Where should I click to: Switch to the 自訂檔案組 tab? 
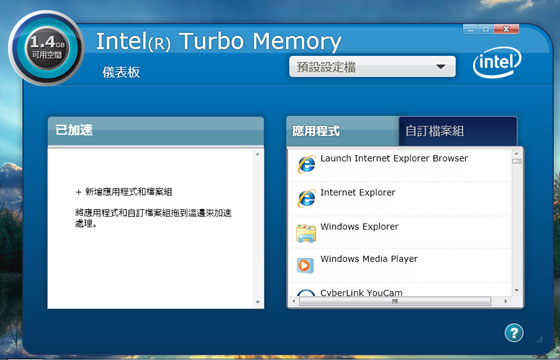[x=458, y=131]
